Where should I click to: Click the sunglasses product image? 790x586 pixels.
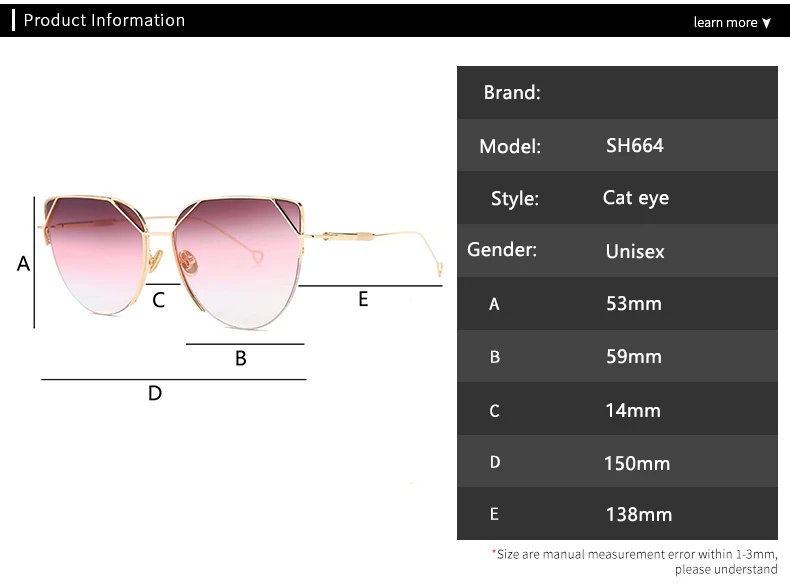[242, 262]
